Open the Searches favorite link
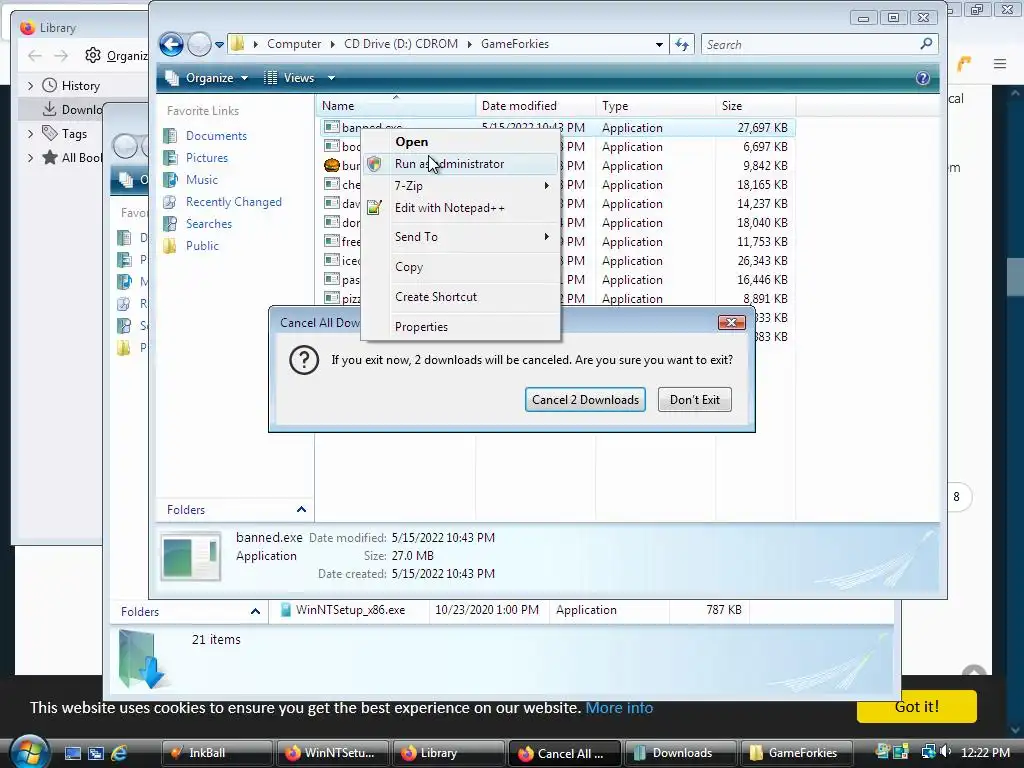Screen dimensions: 1024x768 (x=209, y=224)
